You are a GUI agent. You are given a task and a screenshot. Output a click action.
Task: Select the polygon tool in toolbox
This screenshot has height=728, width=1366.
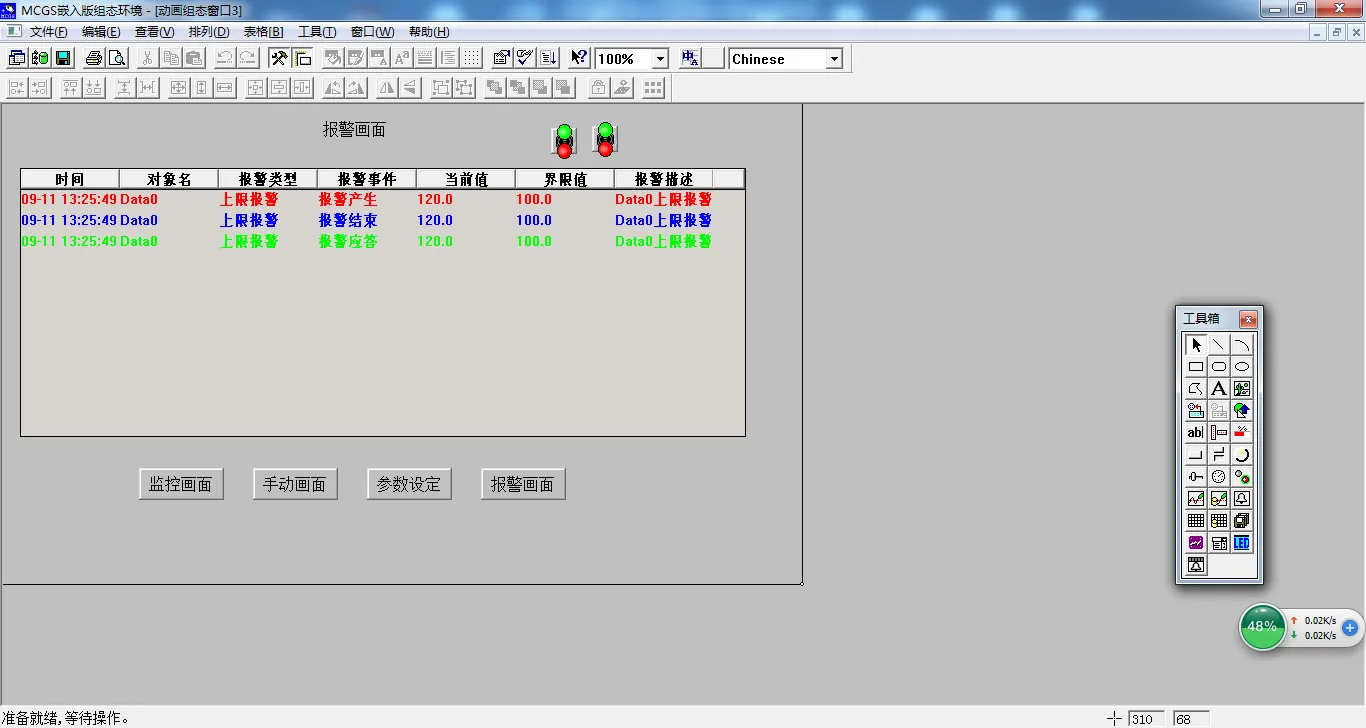coord(1196,389)
